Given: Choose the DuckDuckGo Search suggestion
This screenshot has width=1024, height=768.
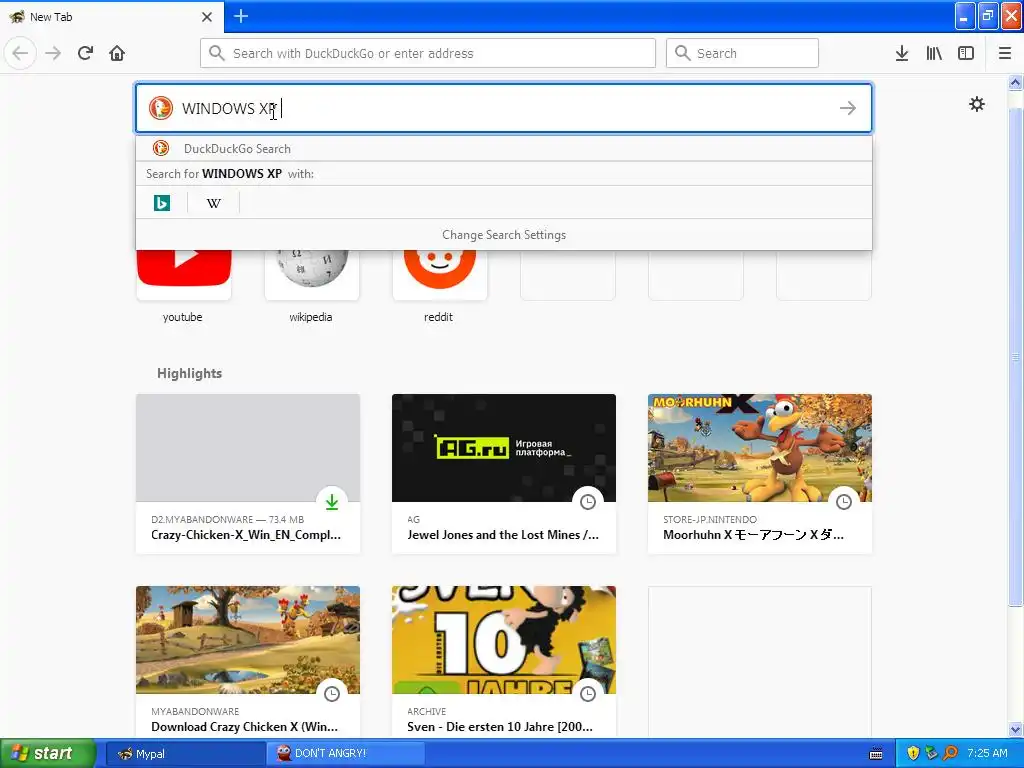Looking at the screenshot, I should coord(504,149).
